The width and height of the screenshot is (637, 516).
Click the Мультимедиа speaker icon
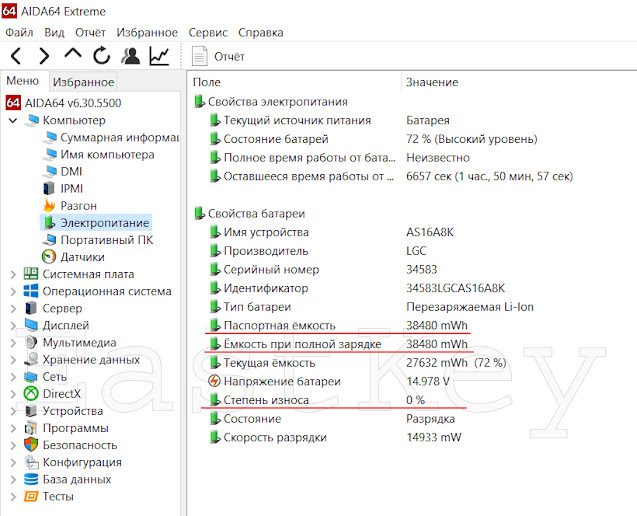(31, 342)
